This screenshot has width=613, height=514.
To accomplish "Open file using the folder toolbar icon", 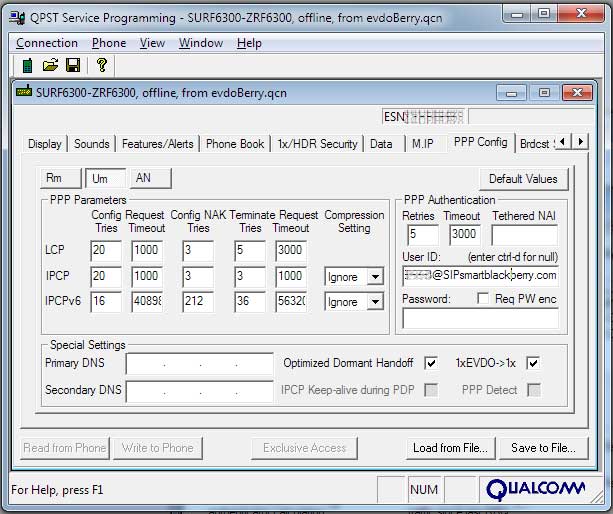I will 50,65.
